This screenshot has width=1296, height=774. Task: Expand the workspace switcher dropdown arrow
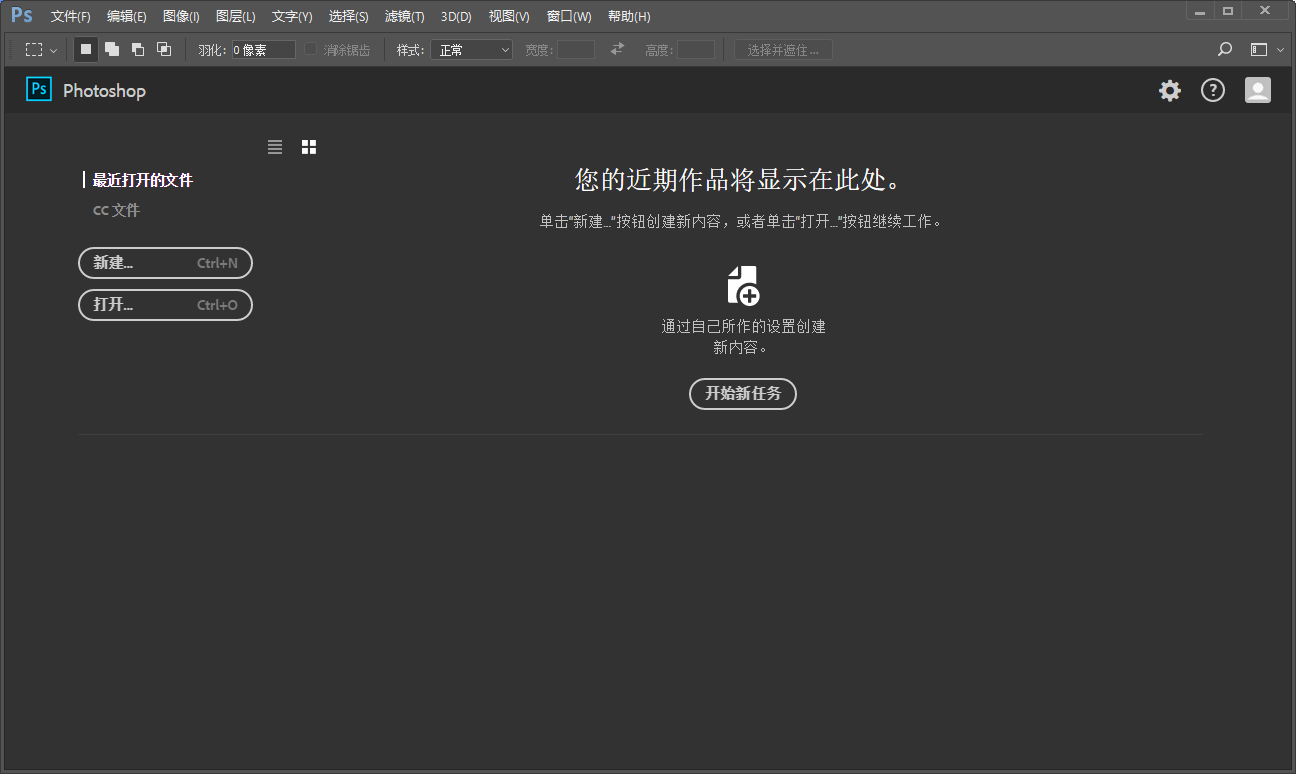1281,50
